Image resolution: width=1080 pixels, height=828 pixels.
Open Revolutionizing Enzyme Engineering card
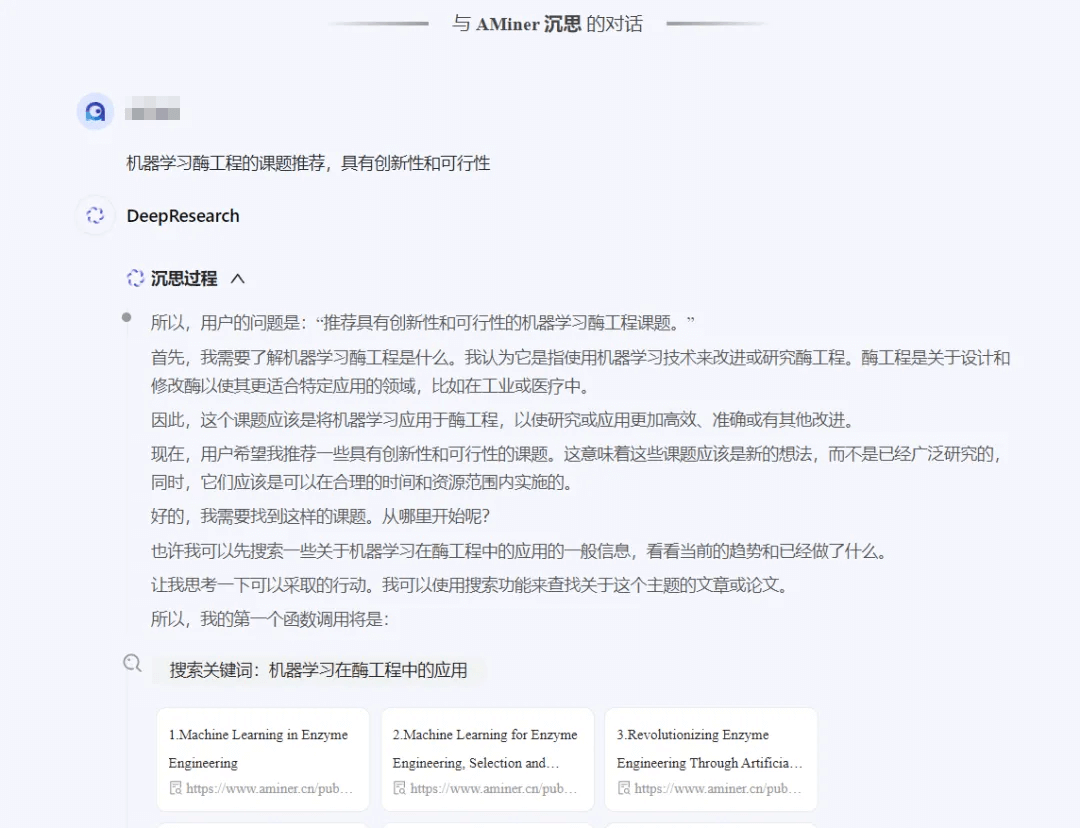point(712,759)
